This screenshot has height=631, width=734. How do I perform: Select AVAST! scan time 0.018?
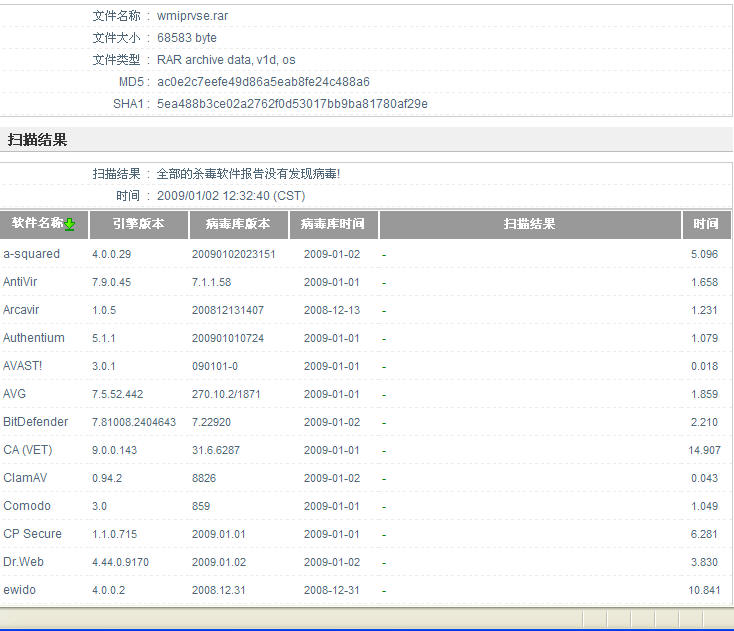[x=705, y=367]
